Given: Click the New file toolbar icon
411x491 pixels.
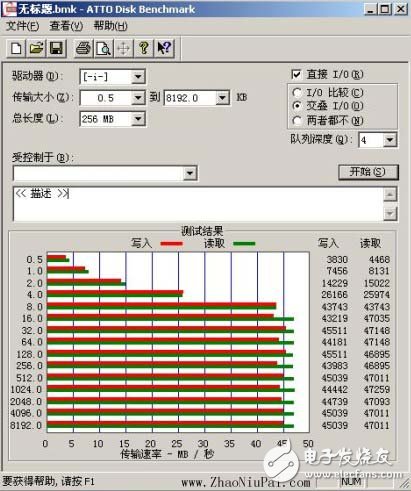Looking at the screenshot, I should coord(16,48).
